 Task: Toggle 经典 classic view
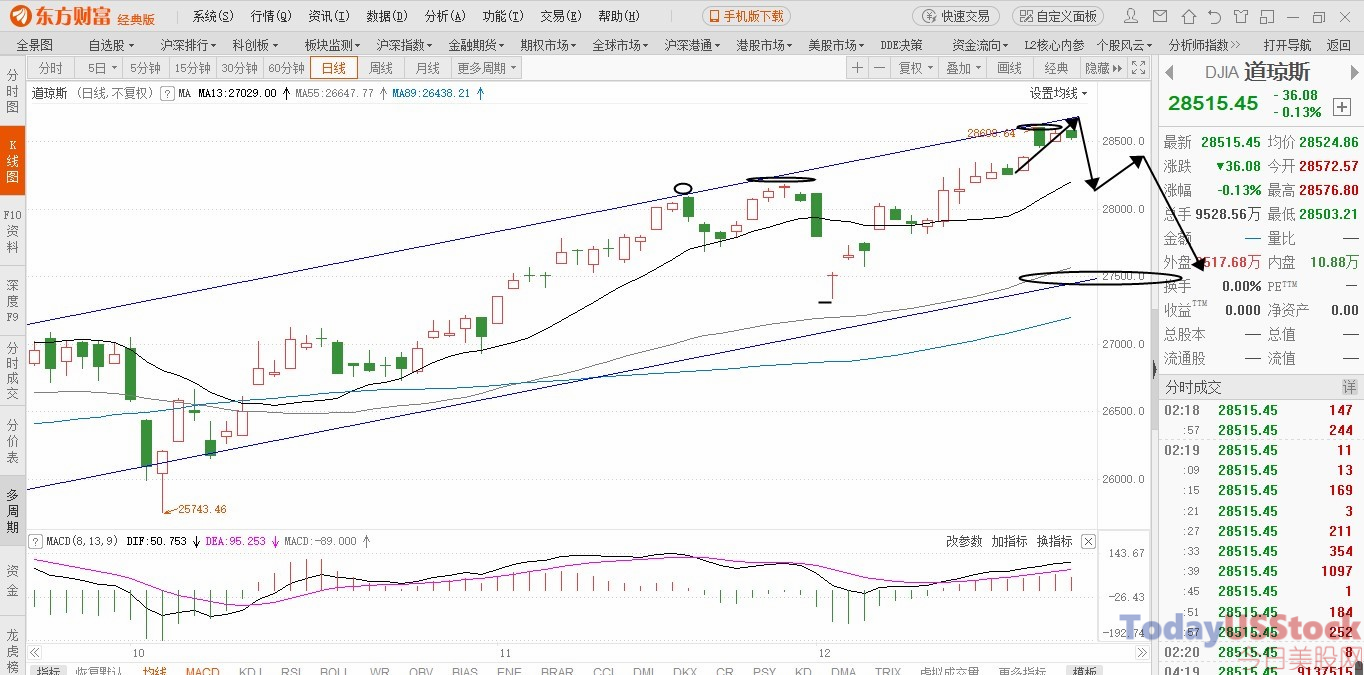(1056, 67)
